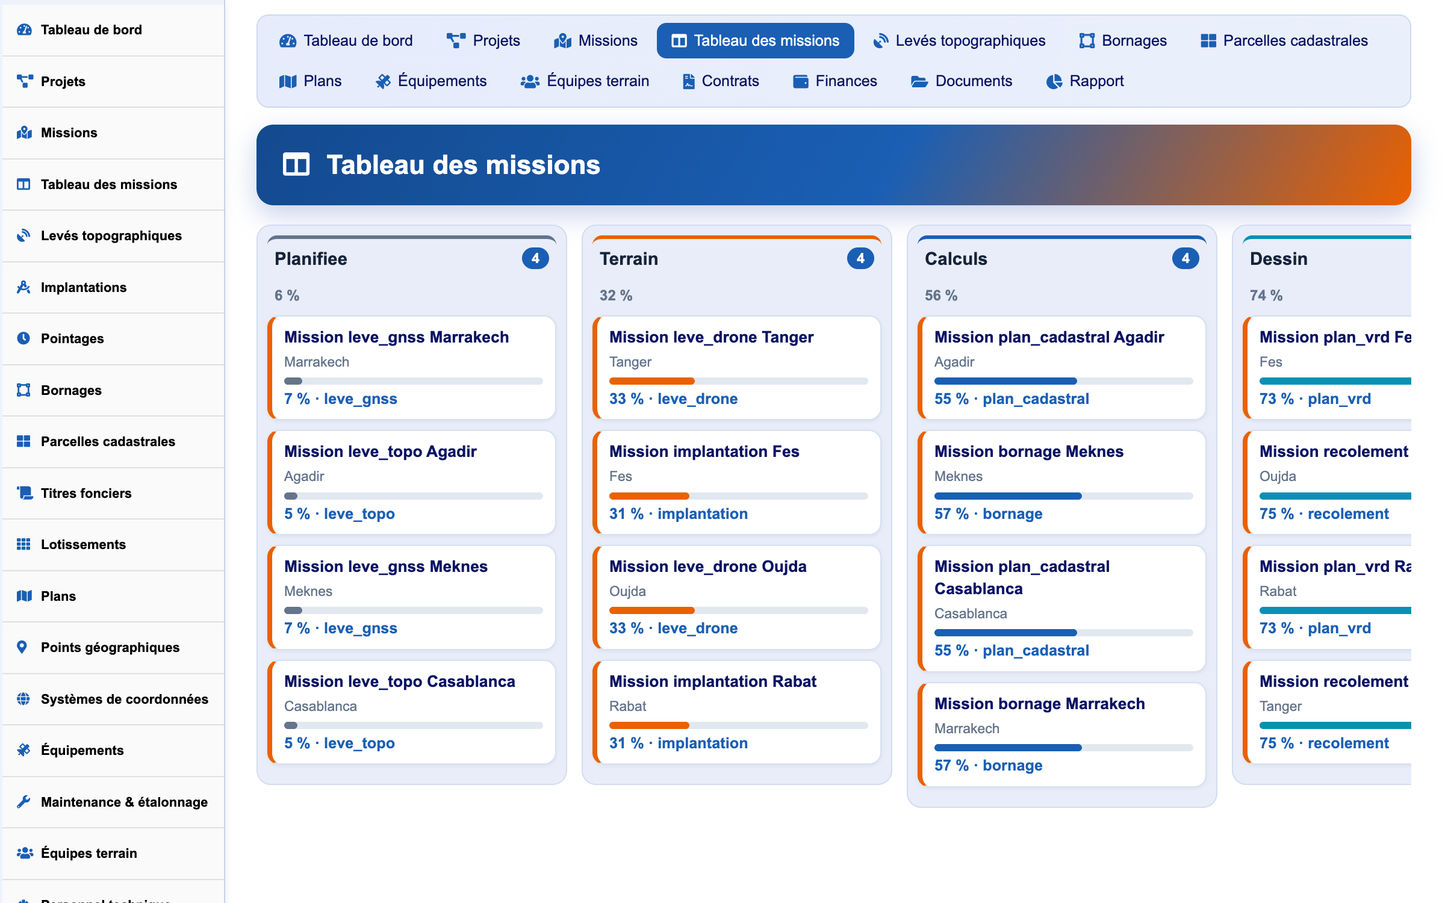The image size is (1445, 903).
Task: Click the Points géographiques pin icon
Action: 24,647
